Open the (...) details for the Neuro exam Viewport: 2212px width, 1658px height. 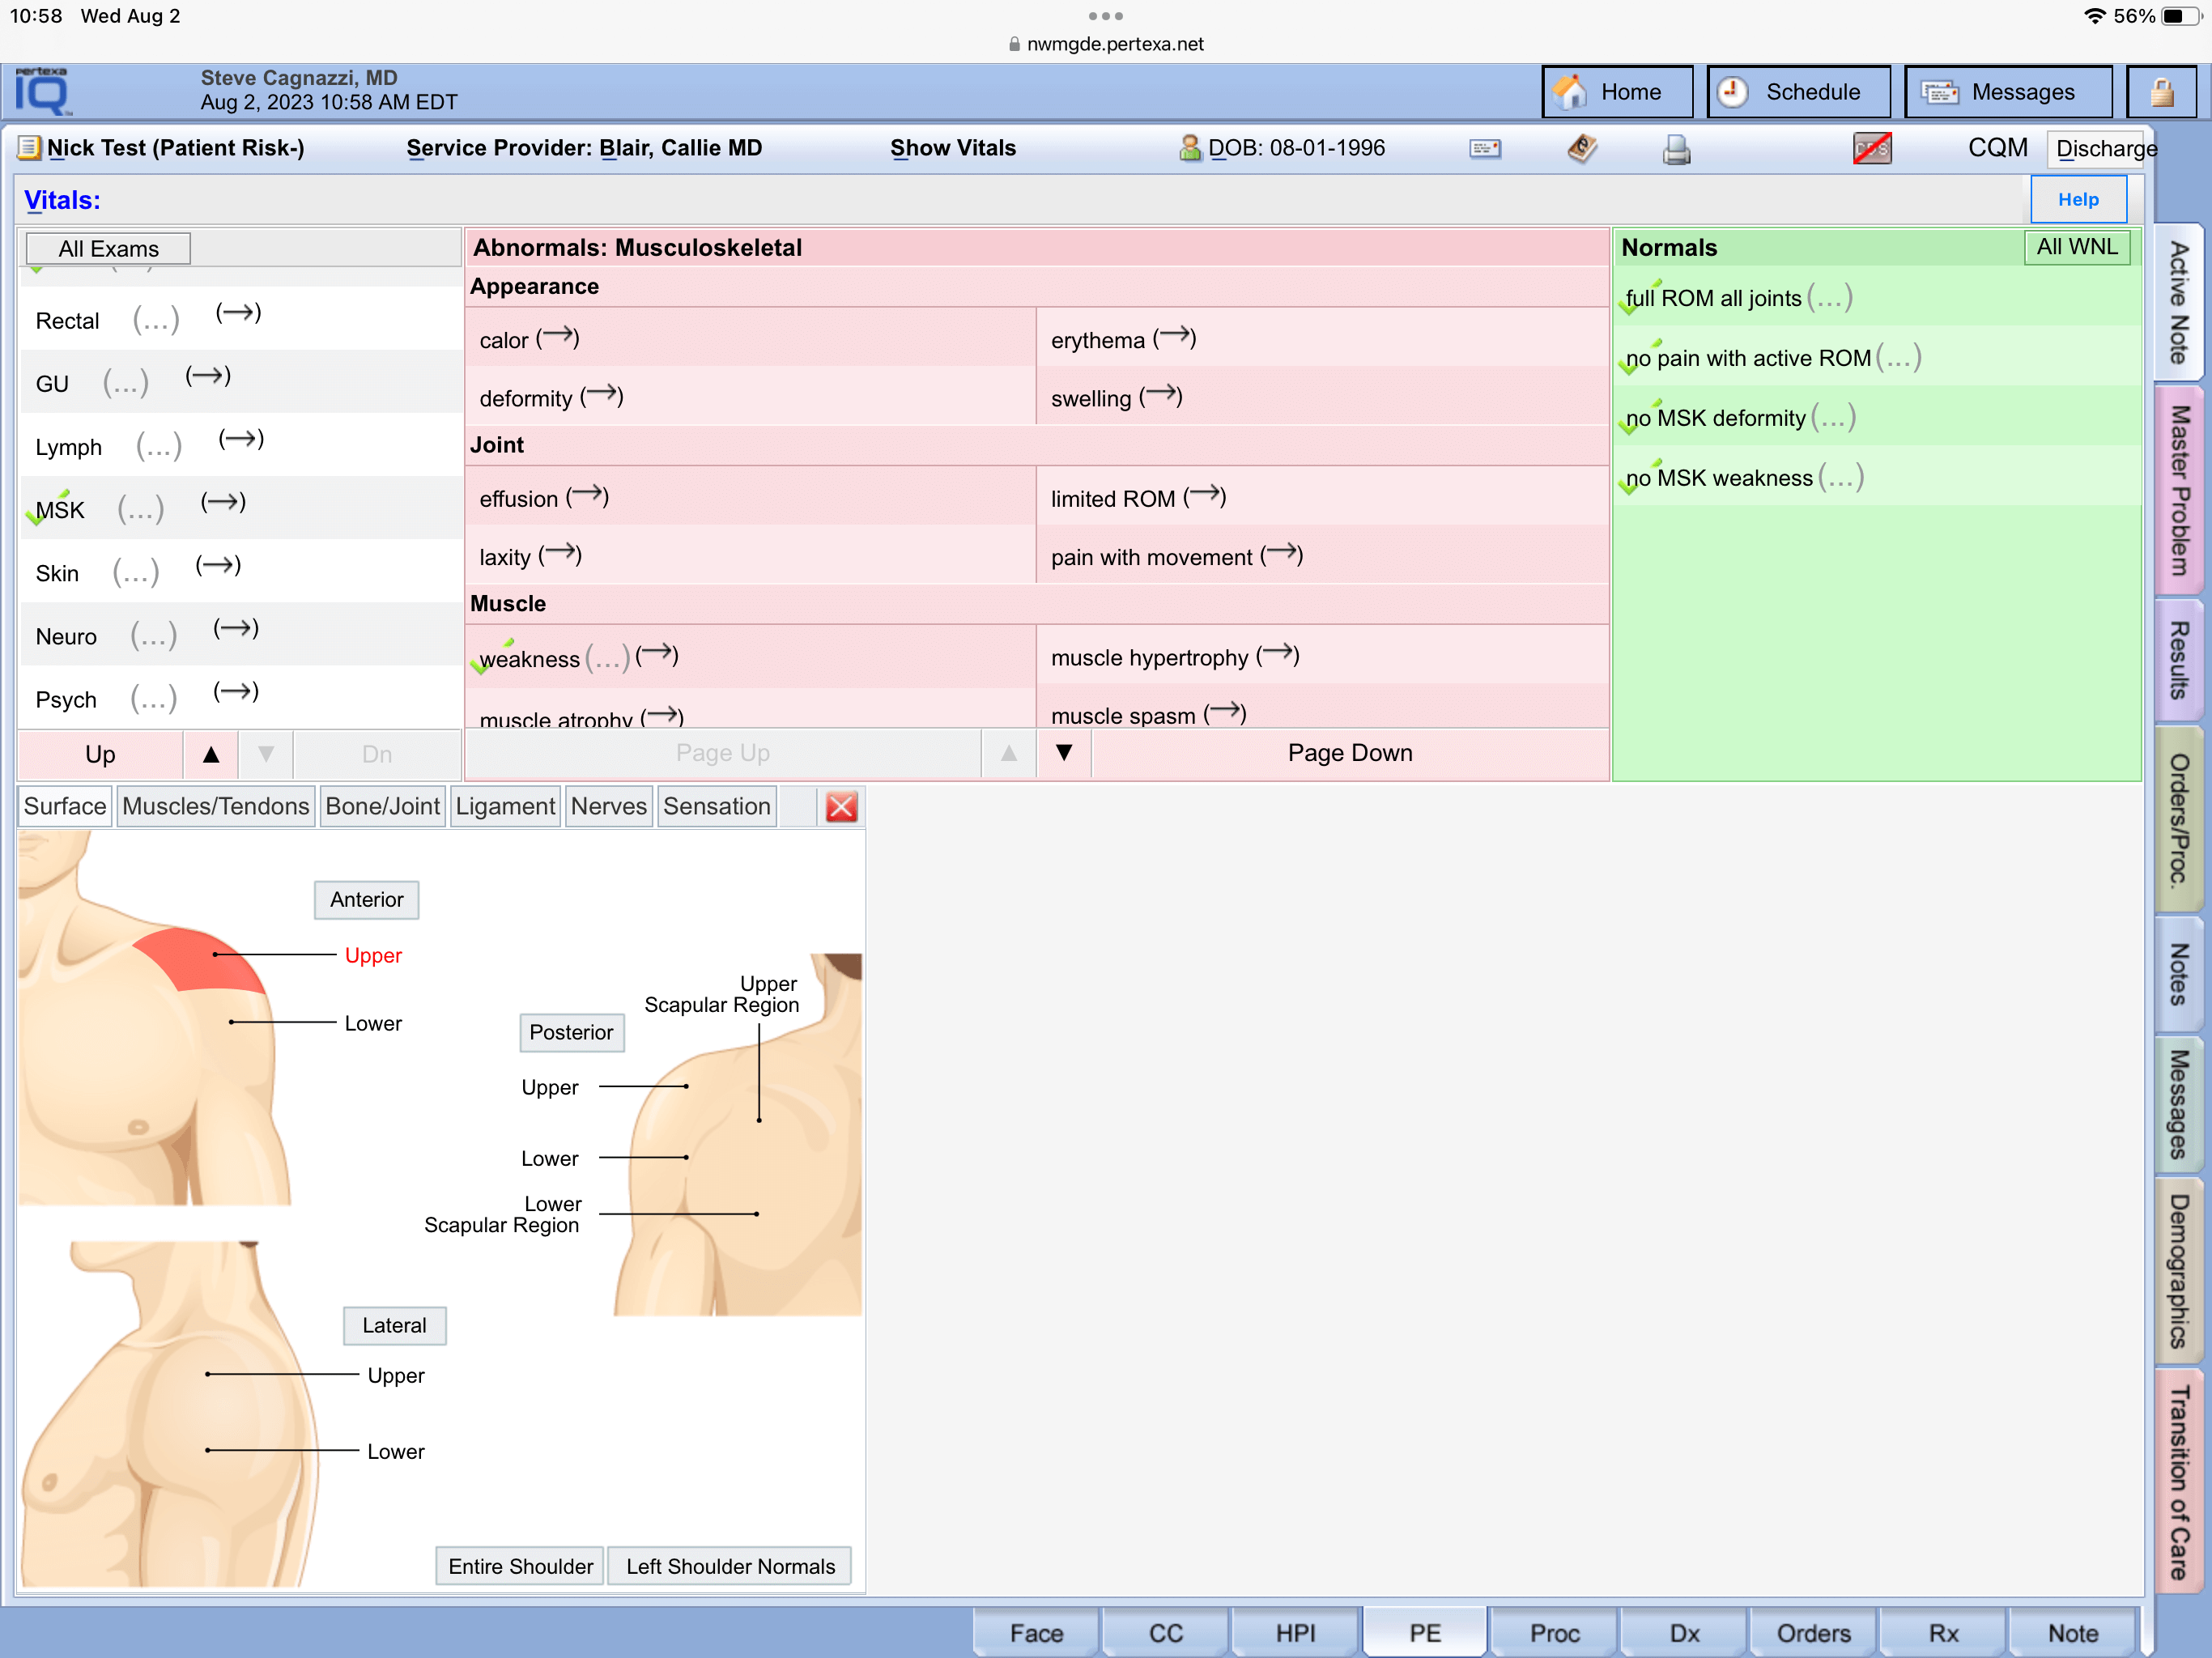153,637
